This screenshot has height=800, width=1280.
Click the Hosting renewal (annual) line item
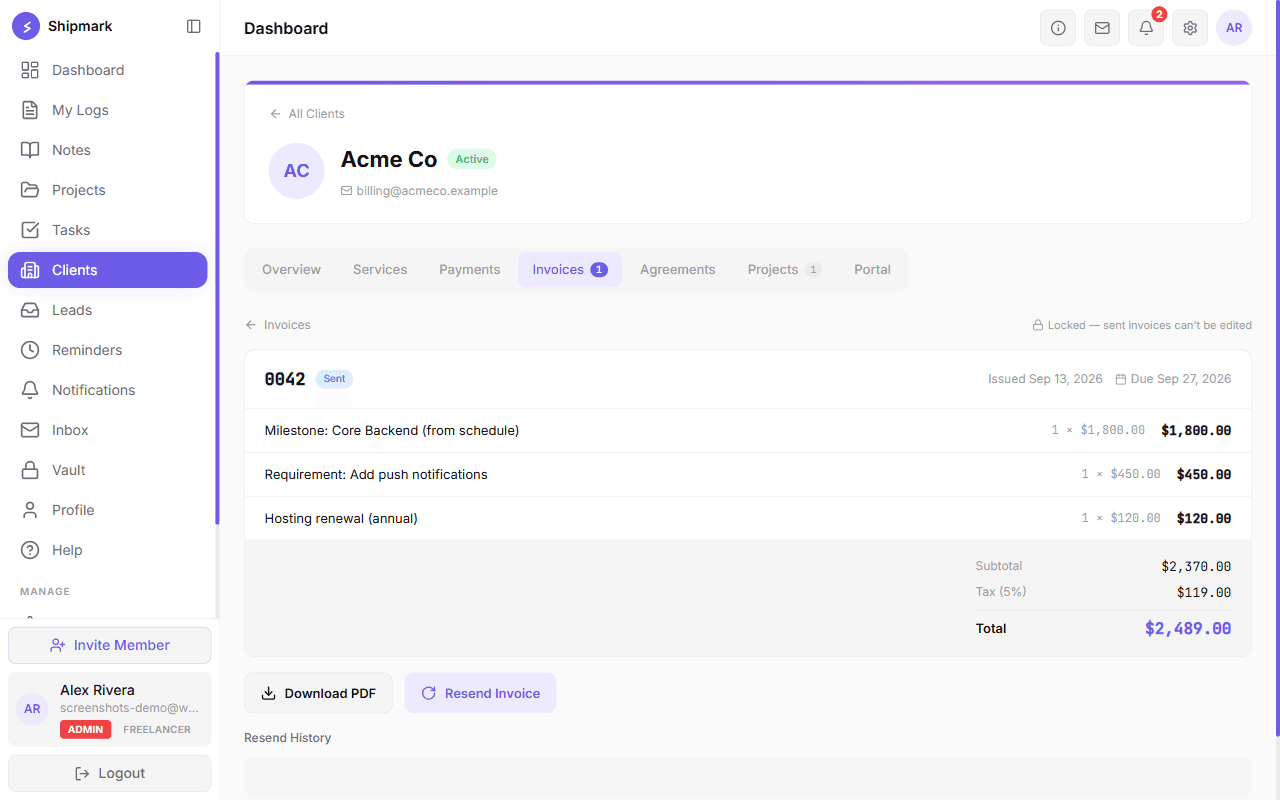[748, 519]
